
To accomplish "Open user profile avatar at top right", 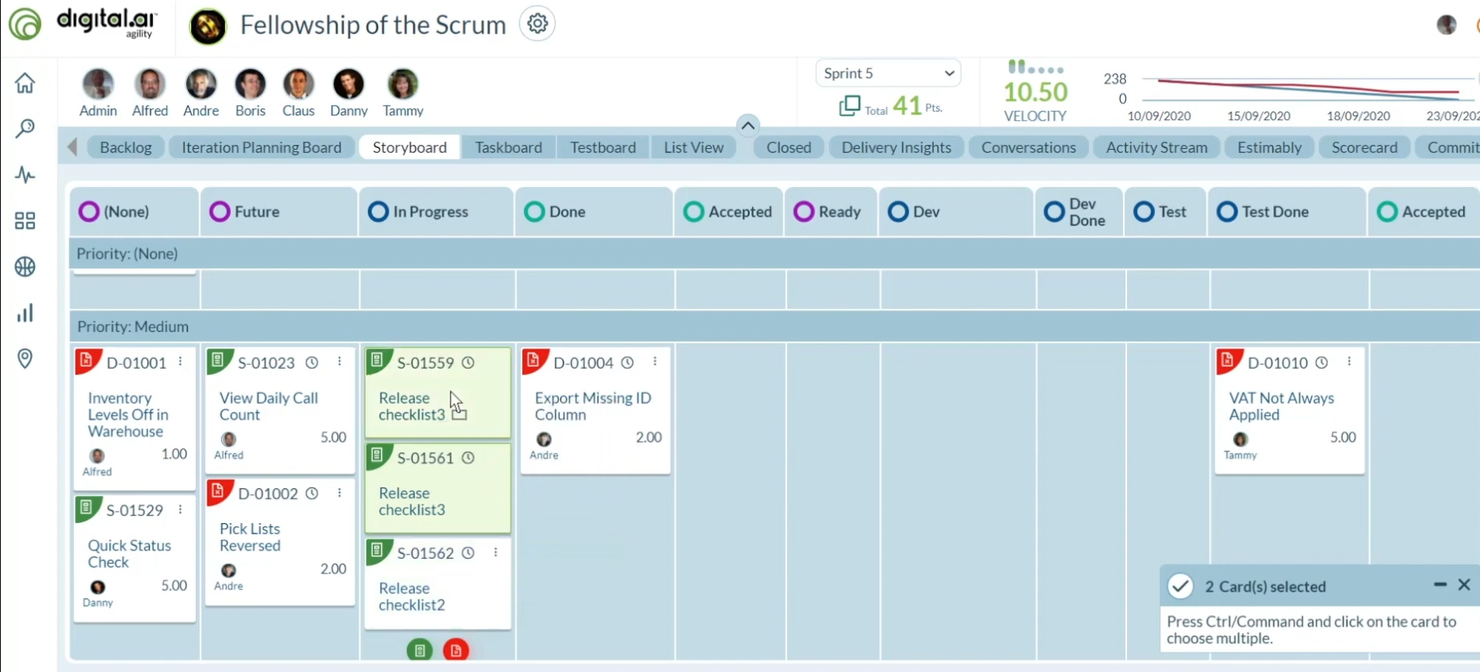I will [x=1447, y=25].
